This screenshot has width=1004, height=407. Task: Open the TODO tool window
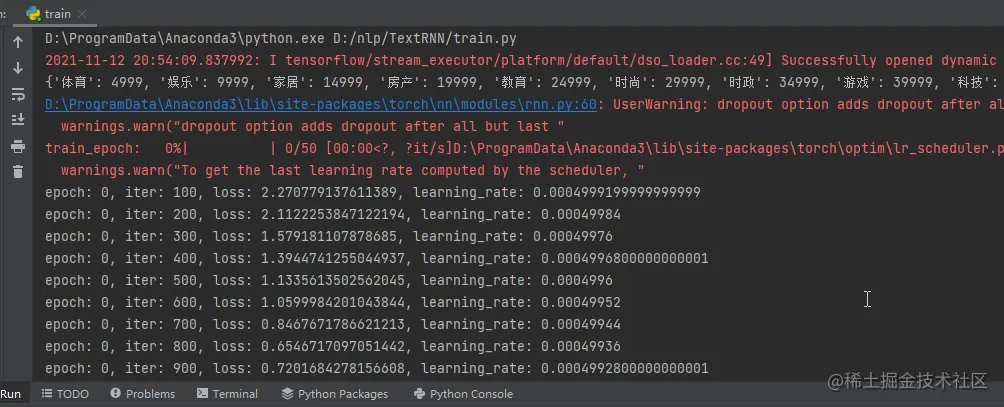(x=65, y=394)
